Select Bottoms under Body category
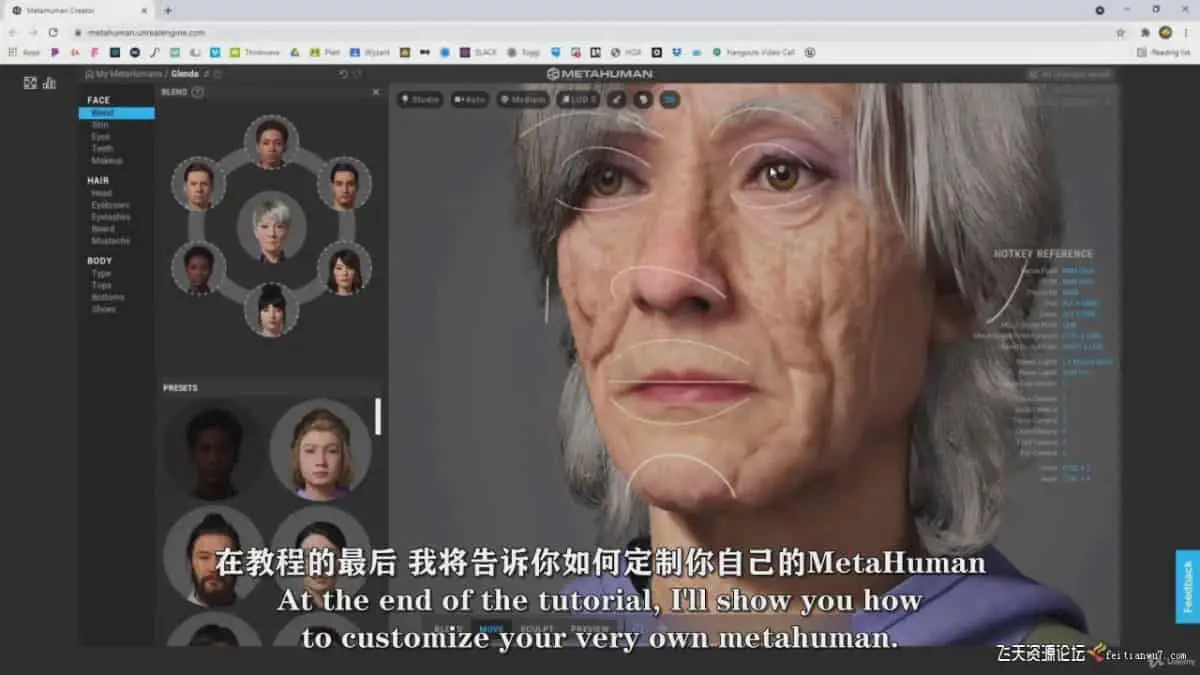Image resolution: width=1200 pixels, height=675 pixels. pyautogui.click(x=107, y=297)
